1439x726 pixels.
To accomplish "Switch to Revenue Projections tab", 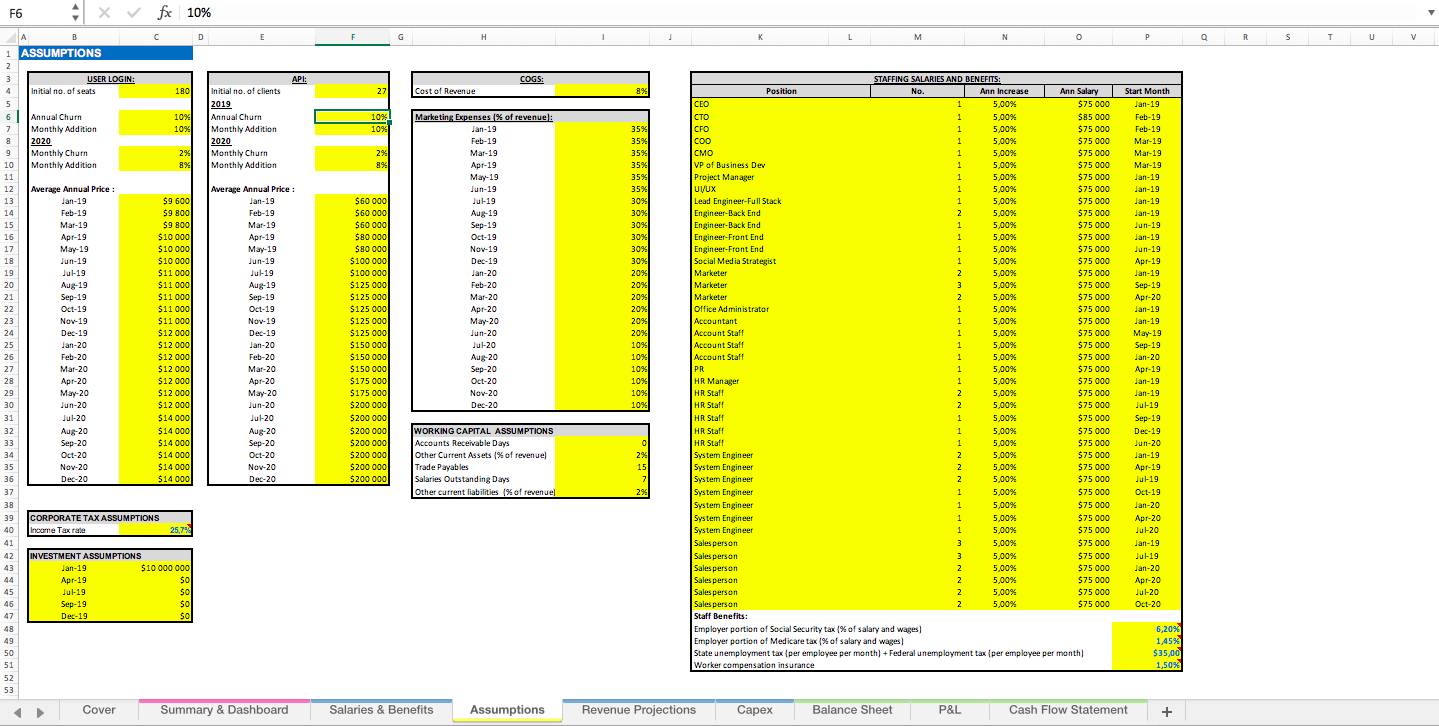I will click(x=639, y=710).
